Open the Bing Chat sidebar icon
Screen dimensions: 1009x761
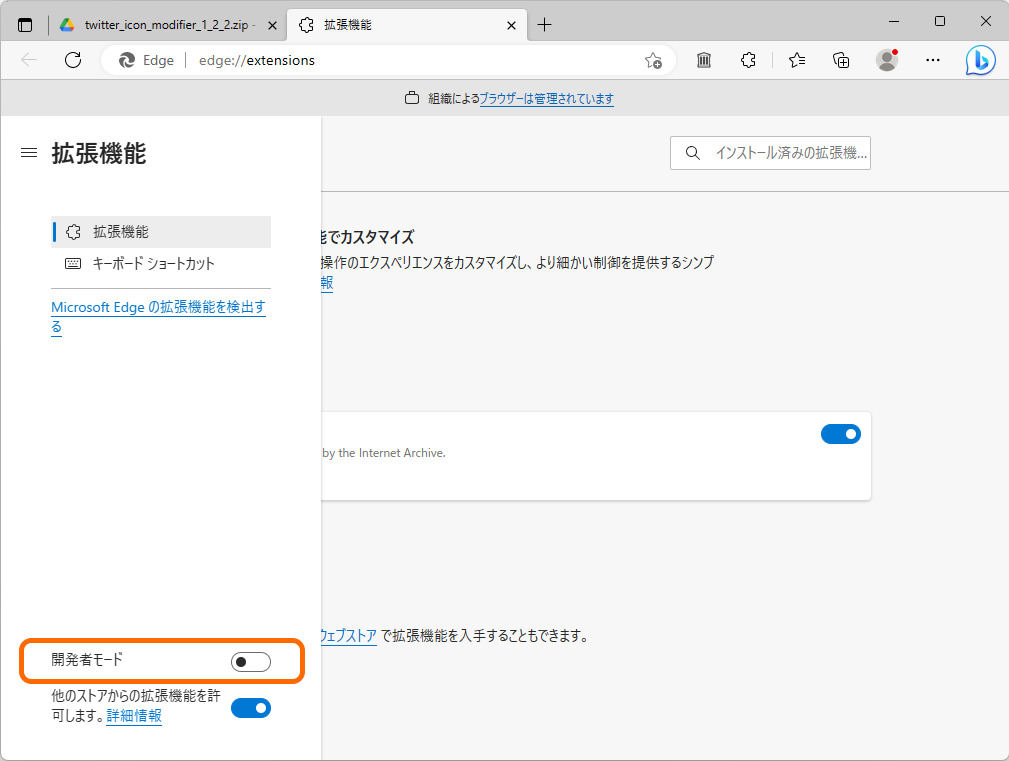(980, 60)
